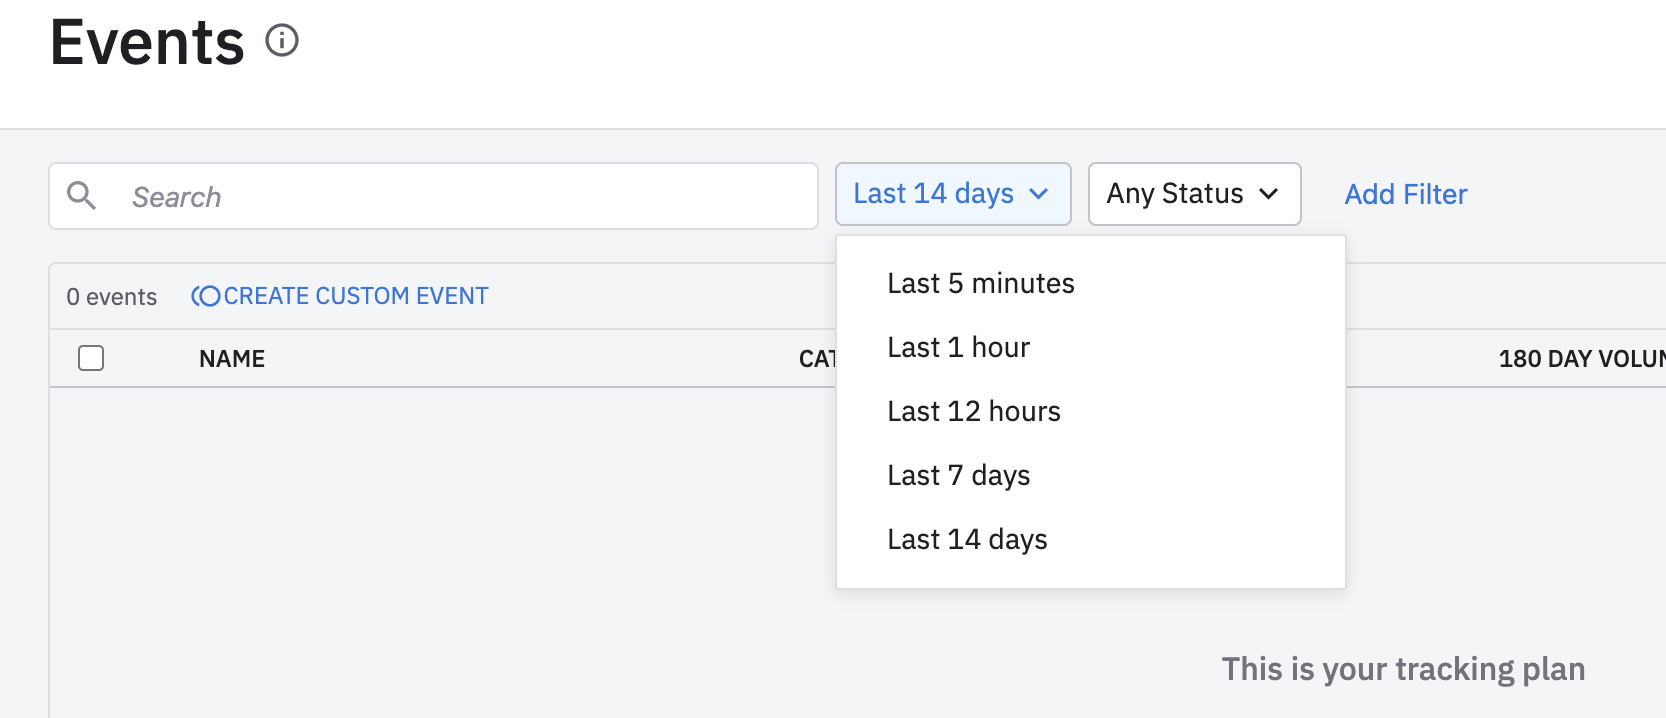Toggle the select-all events checkbox
Image resolution: width=1666 pixels, height=718 pixels.
[x=91, y=358]
